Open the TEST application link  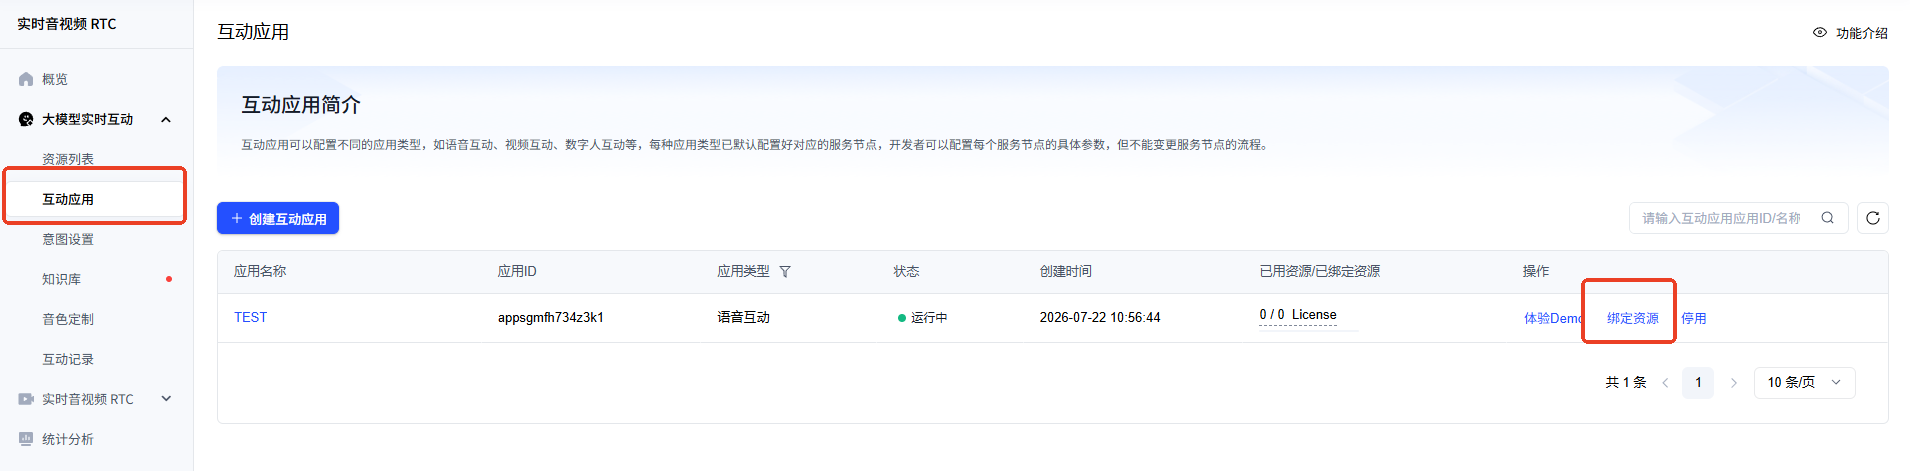pos(251,317)
